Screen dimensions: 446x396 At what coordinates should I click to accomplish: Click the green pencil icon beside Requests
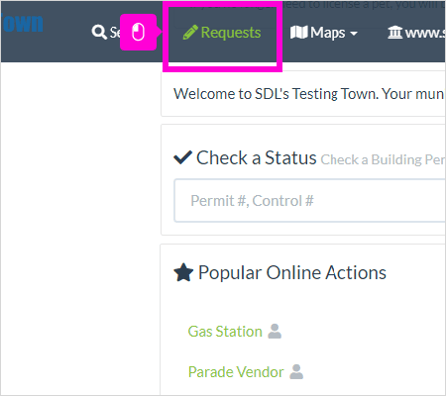190,33
